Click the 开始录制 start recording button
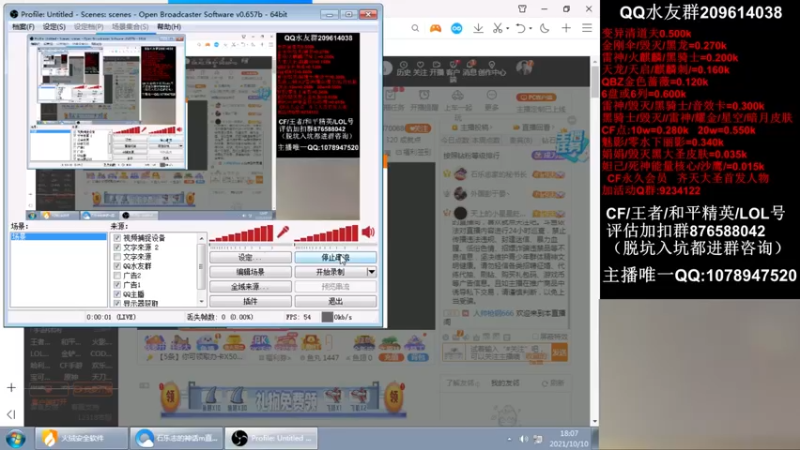 pyautogui.click(x=331, y=272)
